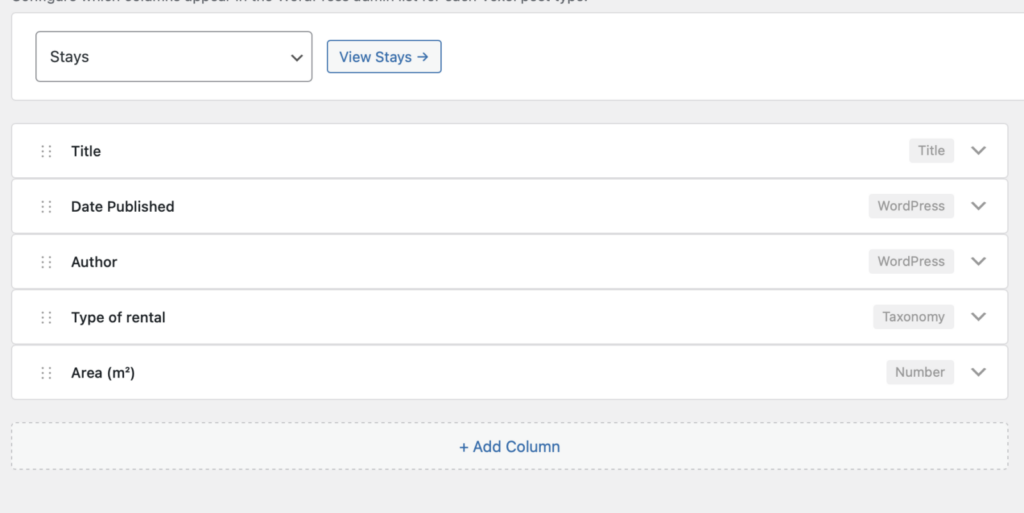
Task: Expand the Area (m²) column chevron
Action: [x=978, y=372]
